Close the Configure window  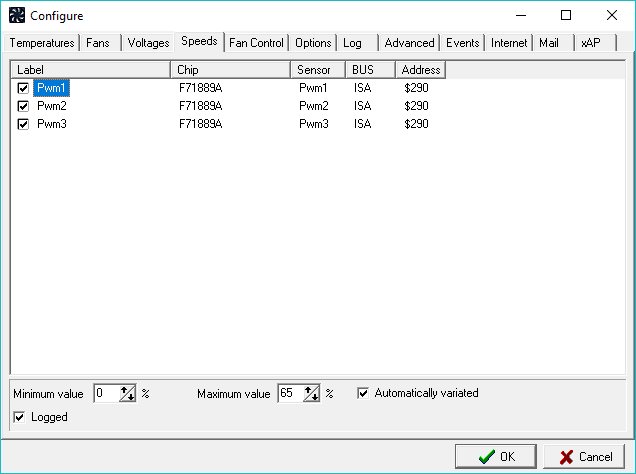click(612, 15)
